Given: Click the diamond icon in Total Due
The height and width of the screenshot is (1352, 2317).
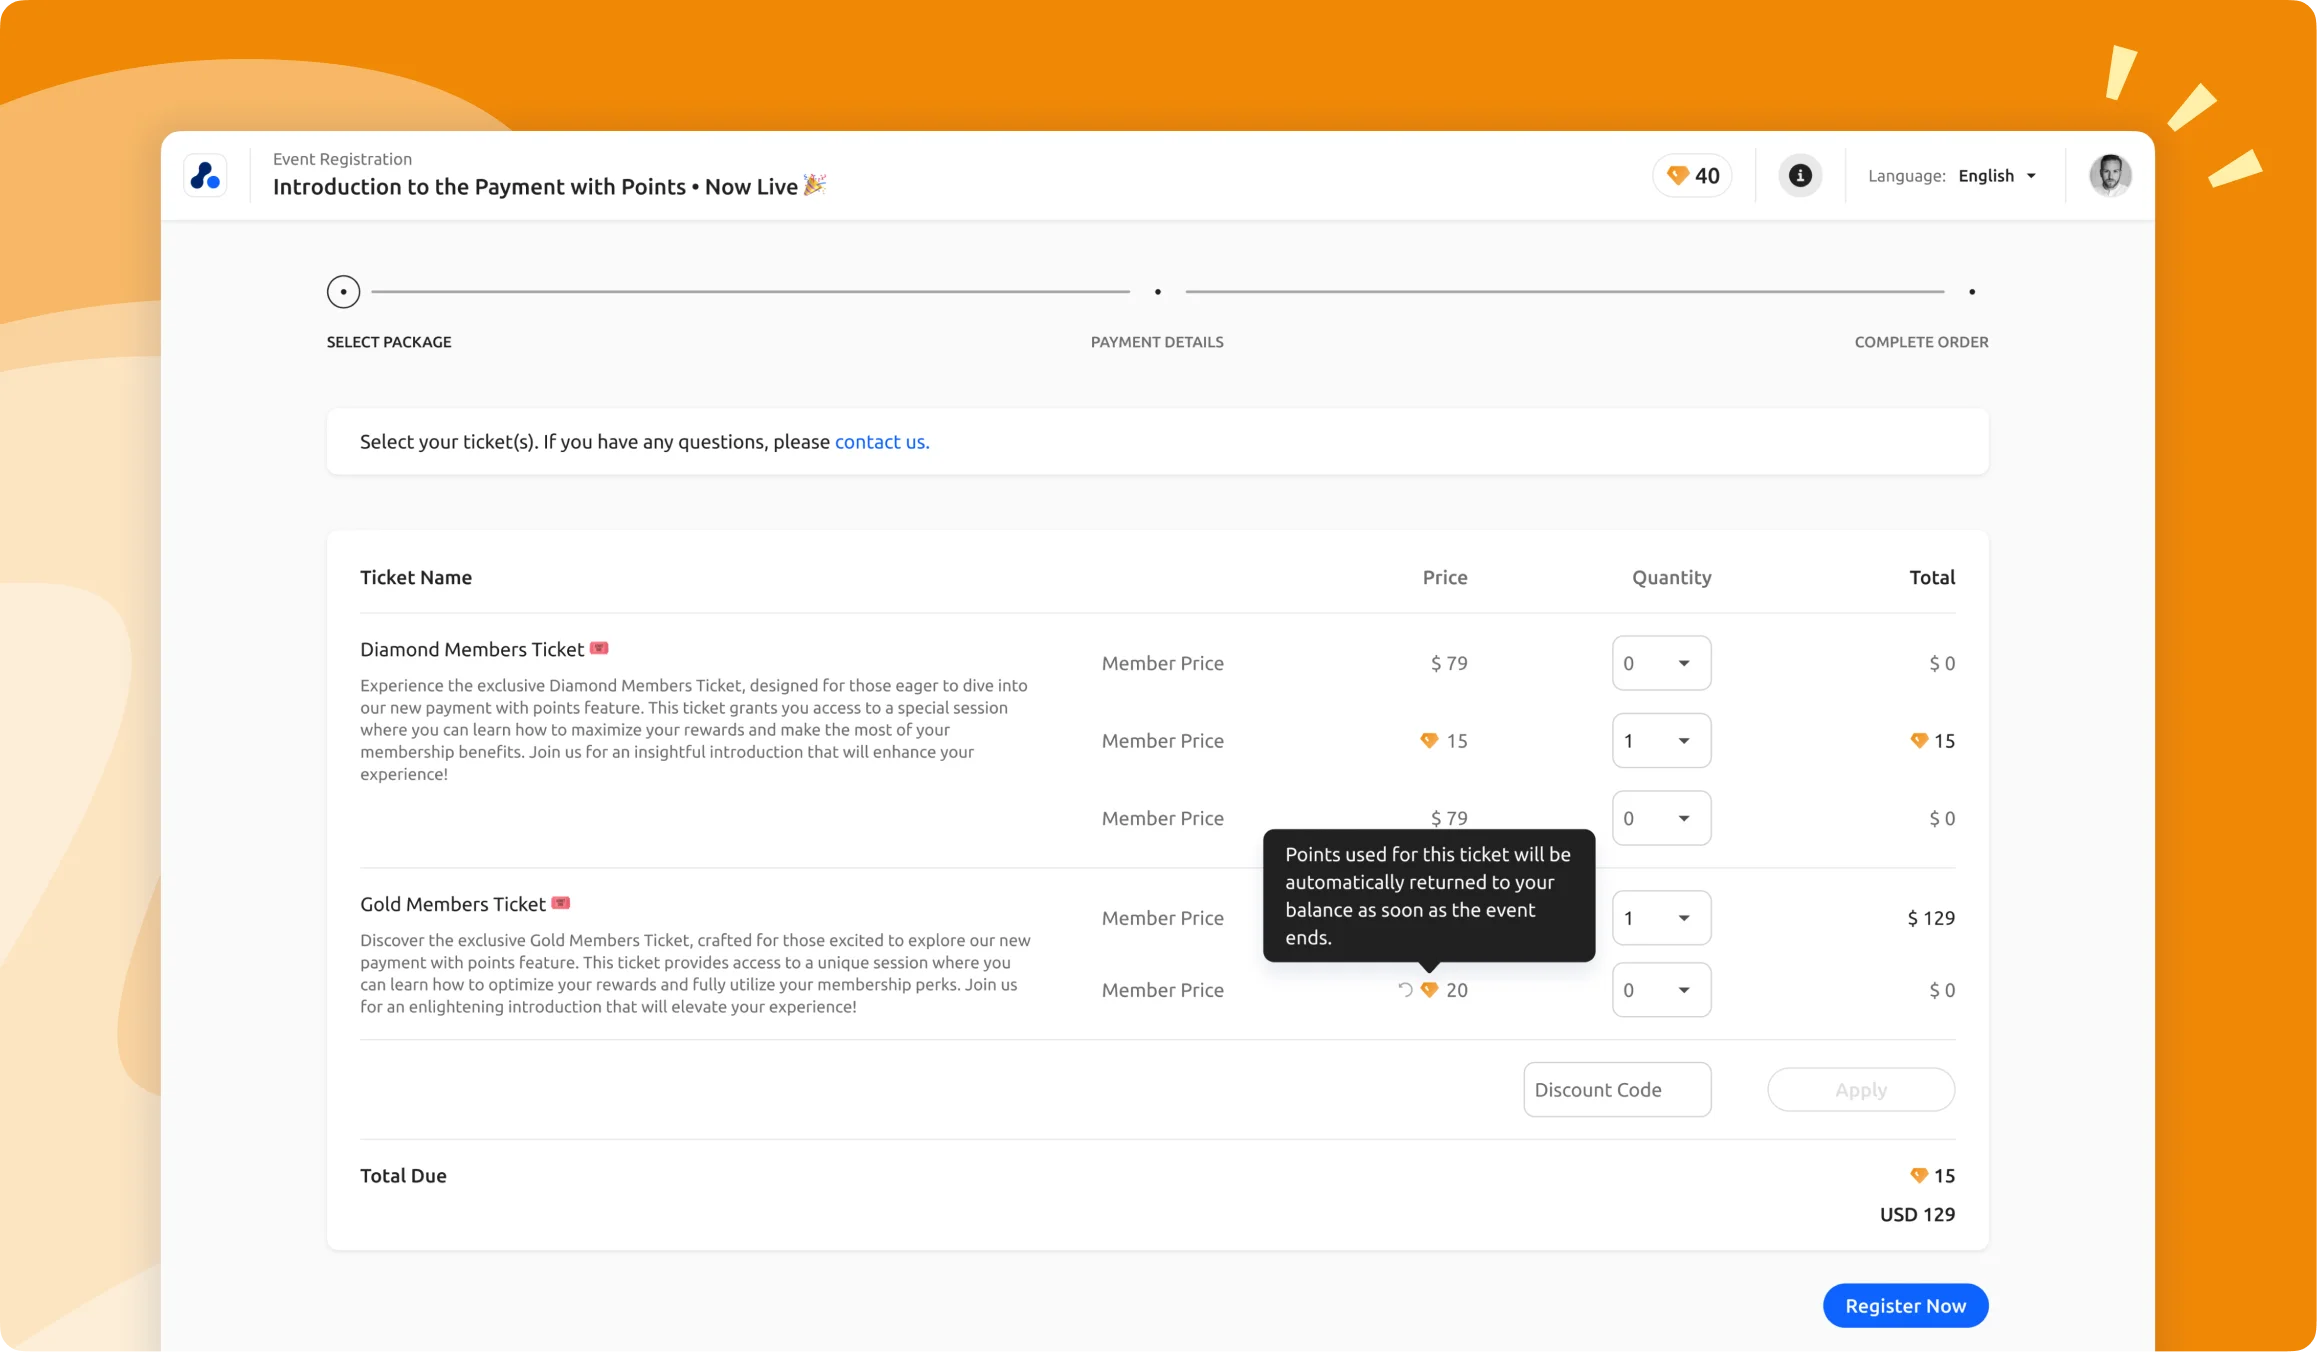Looking at the screenshot, I should click(x=1918, y=1176).
